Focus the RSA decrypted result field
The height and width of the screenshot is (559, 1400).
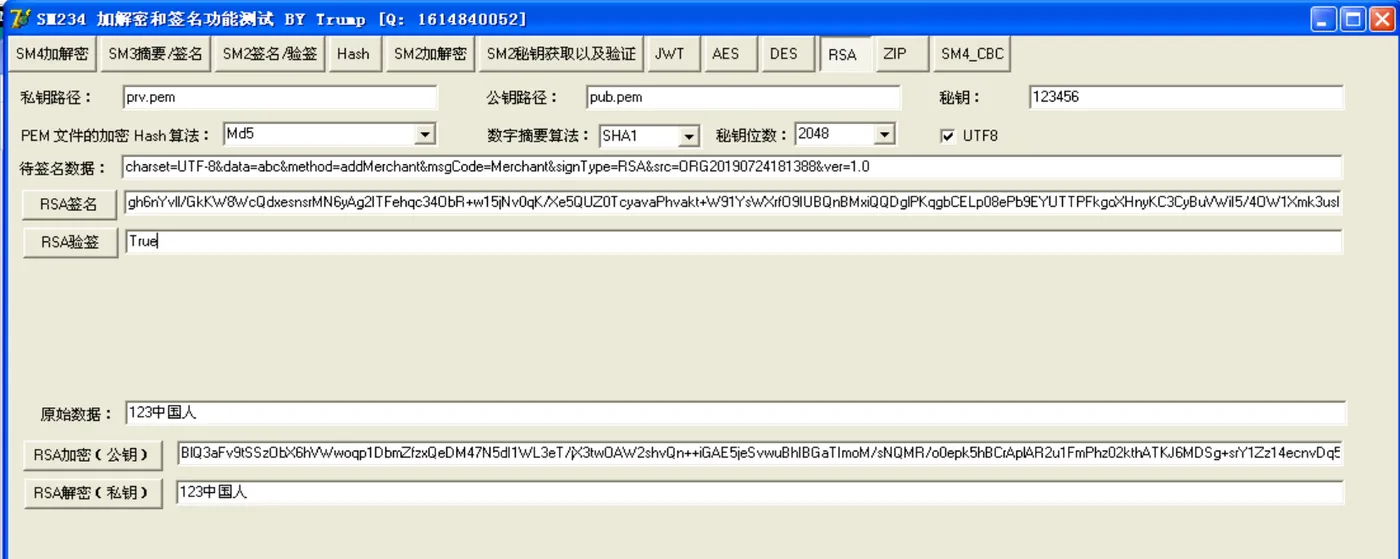[760, 492]
